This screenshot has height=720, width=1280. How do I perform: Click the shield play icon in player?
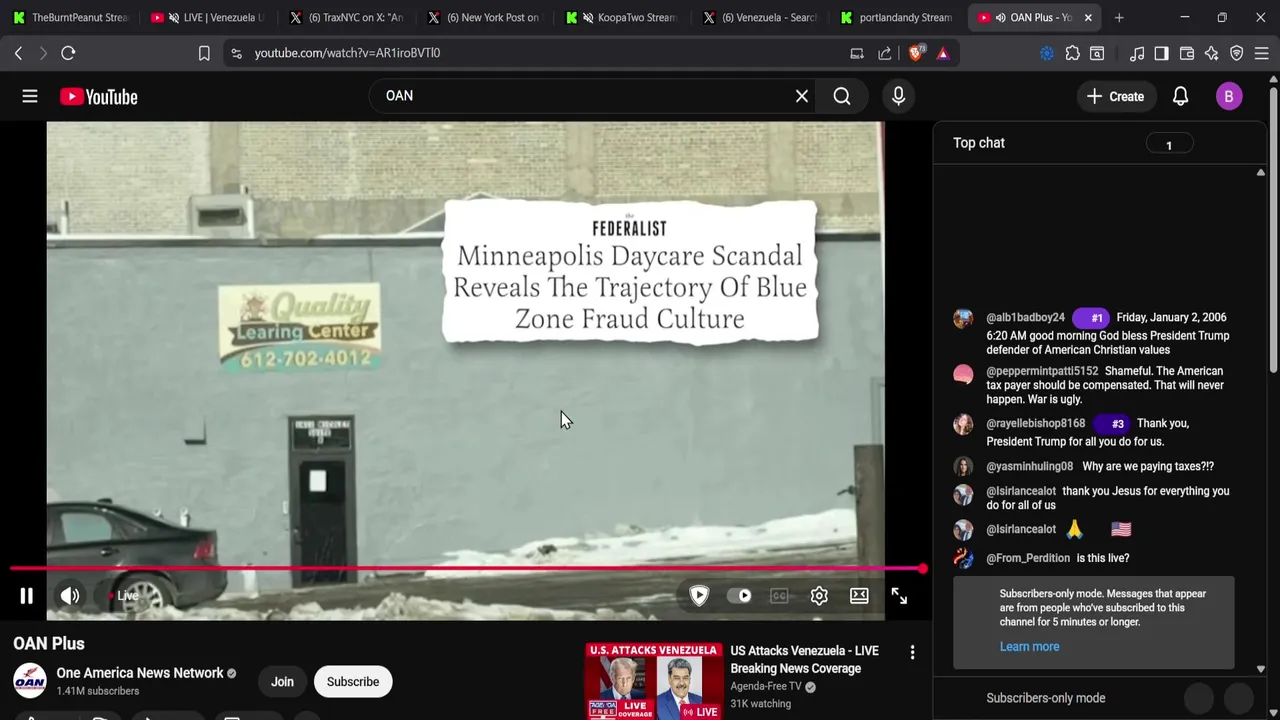click(699, 596)
